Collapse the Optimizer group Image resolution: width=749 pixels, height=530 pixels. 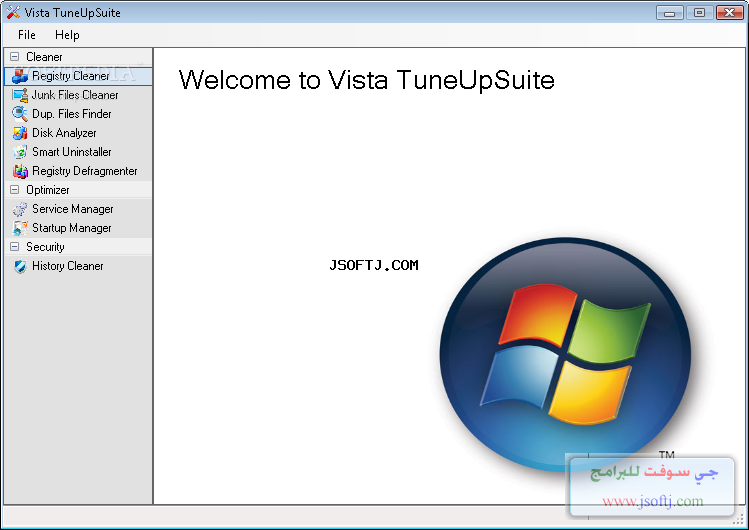pos(15,190)
